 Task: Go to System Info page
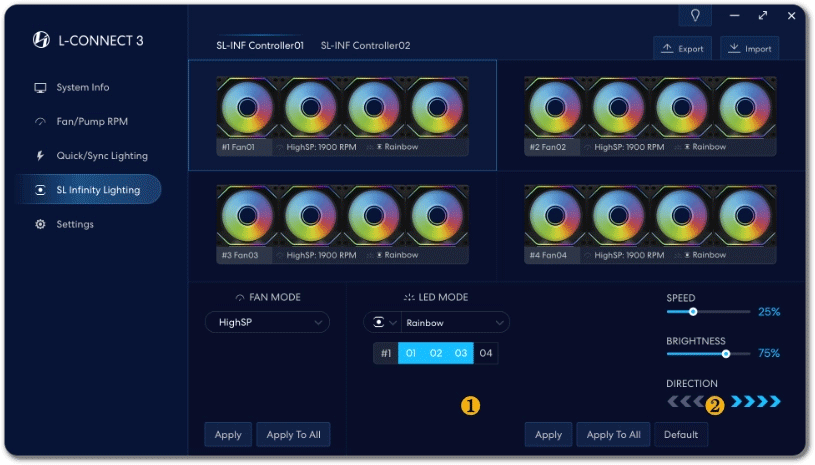(x=83, y=87)
